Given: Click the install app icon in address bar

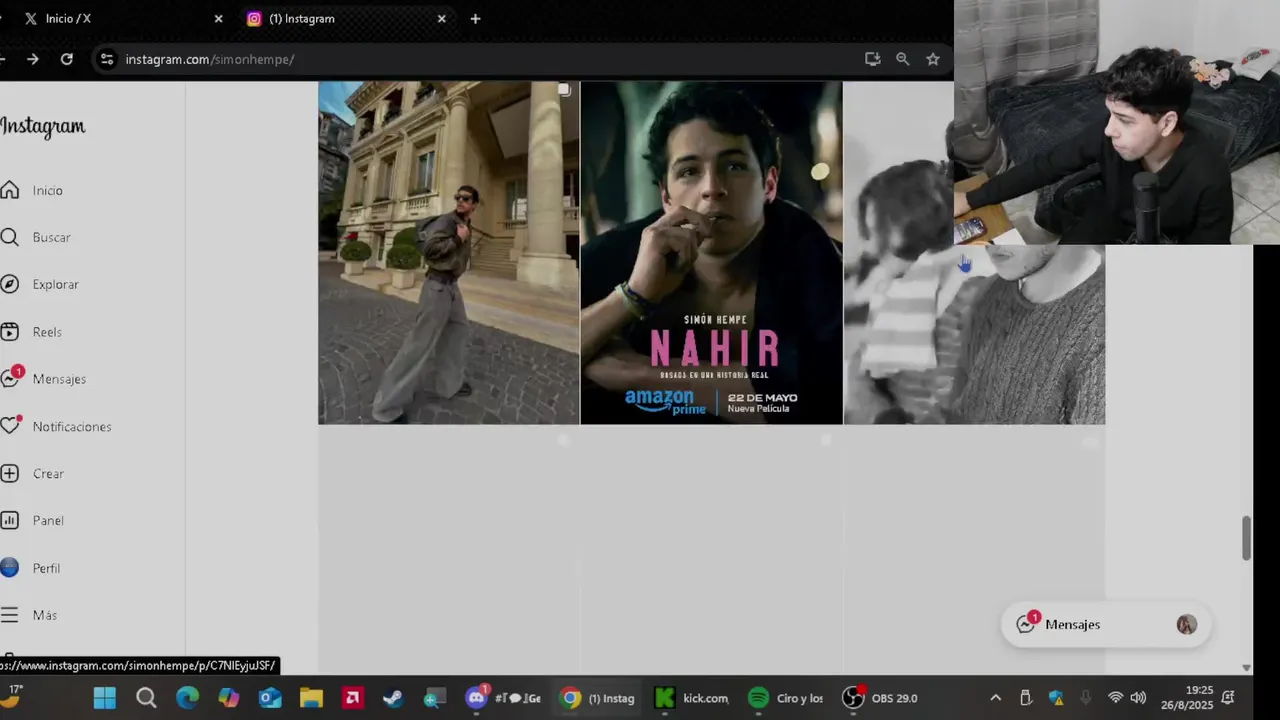Looking at the screenshot, I should click(x=872, y=59).
